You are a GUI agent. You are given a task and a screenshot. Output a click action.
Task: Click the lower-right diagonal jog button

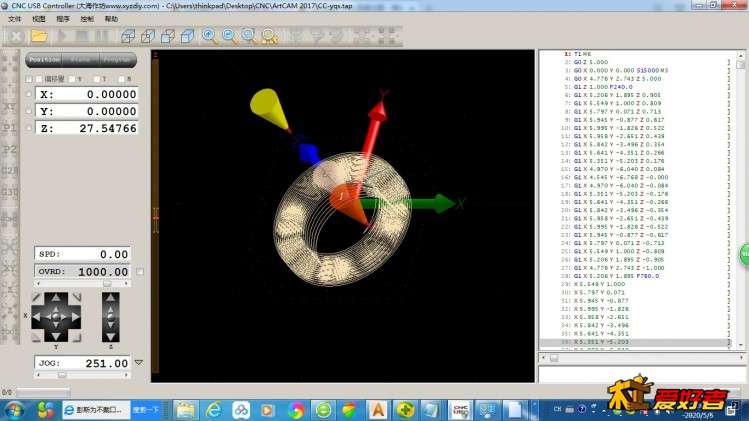(x=76, y=337)
